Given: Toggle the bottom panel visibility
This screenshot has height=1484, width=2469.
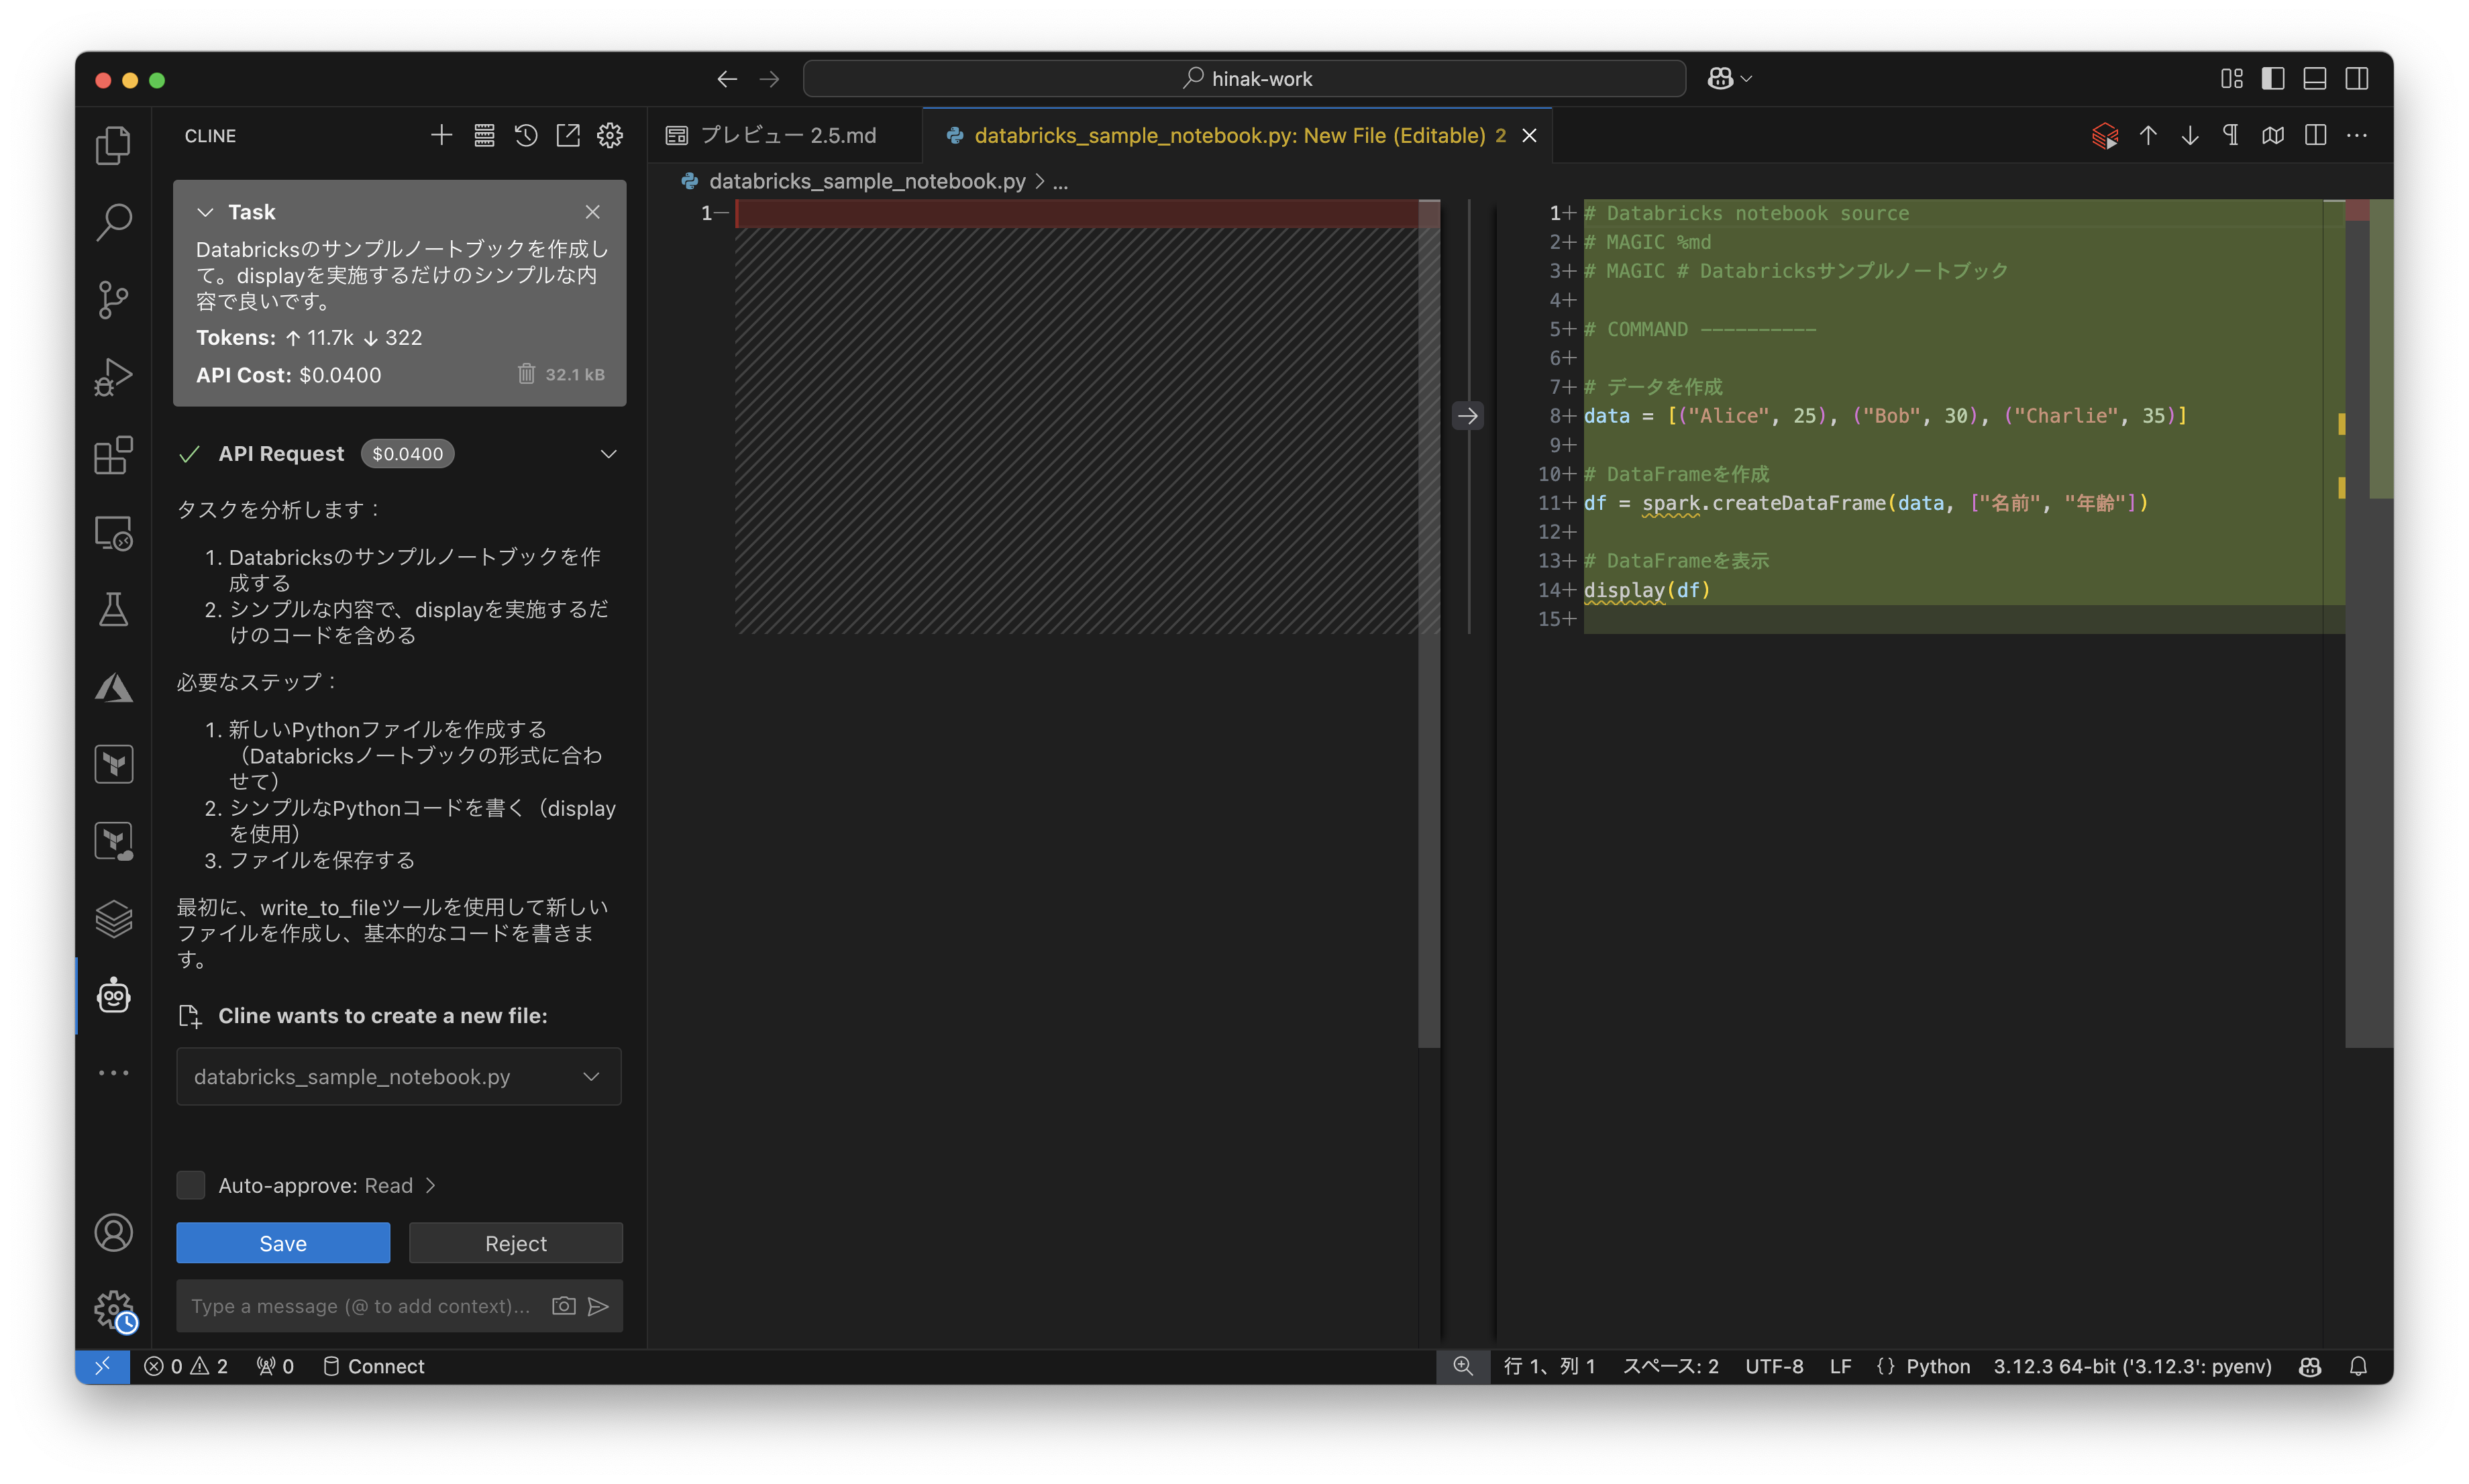Looking at the screenshot, I should point(2313,78).
